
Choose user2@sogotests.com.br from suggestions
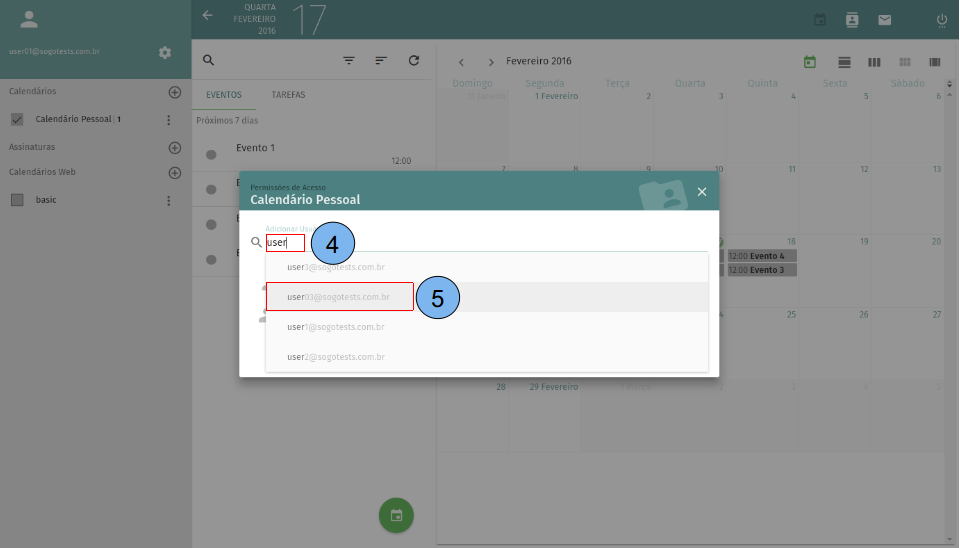click(x=336, y=357)
